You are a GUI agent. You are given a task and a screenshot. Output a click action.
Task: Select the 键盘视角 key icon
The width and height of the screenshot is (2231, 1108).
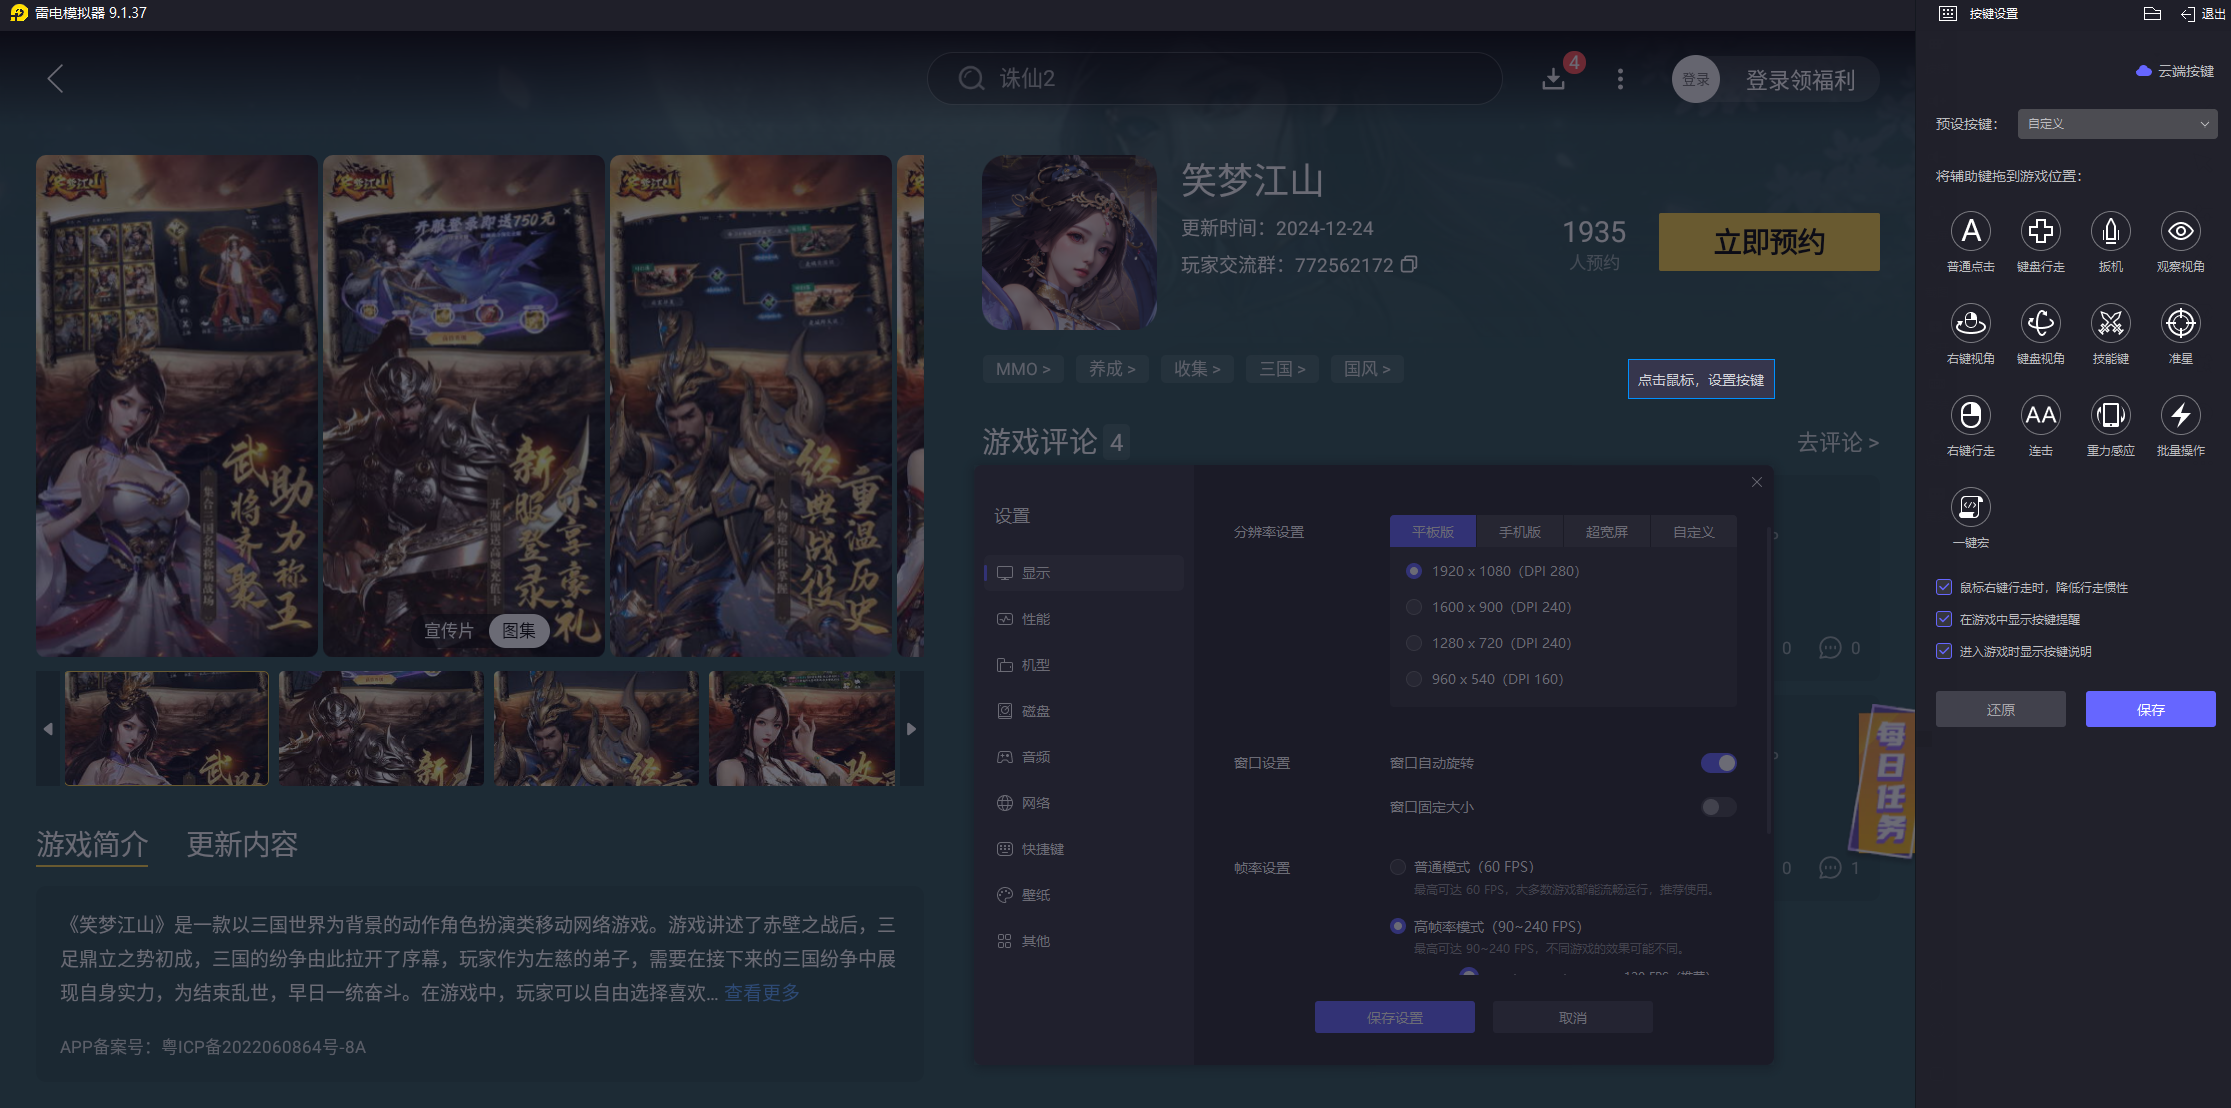(x=2040, y=324)
